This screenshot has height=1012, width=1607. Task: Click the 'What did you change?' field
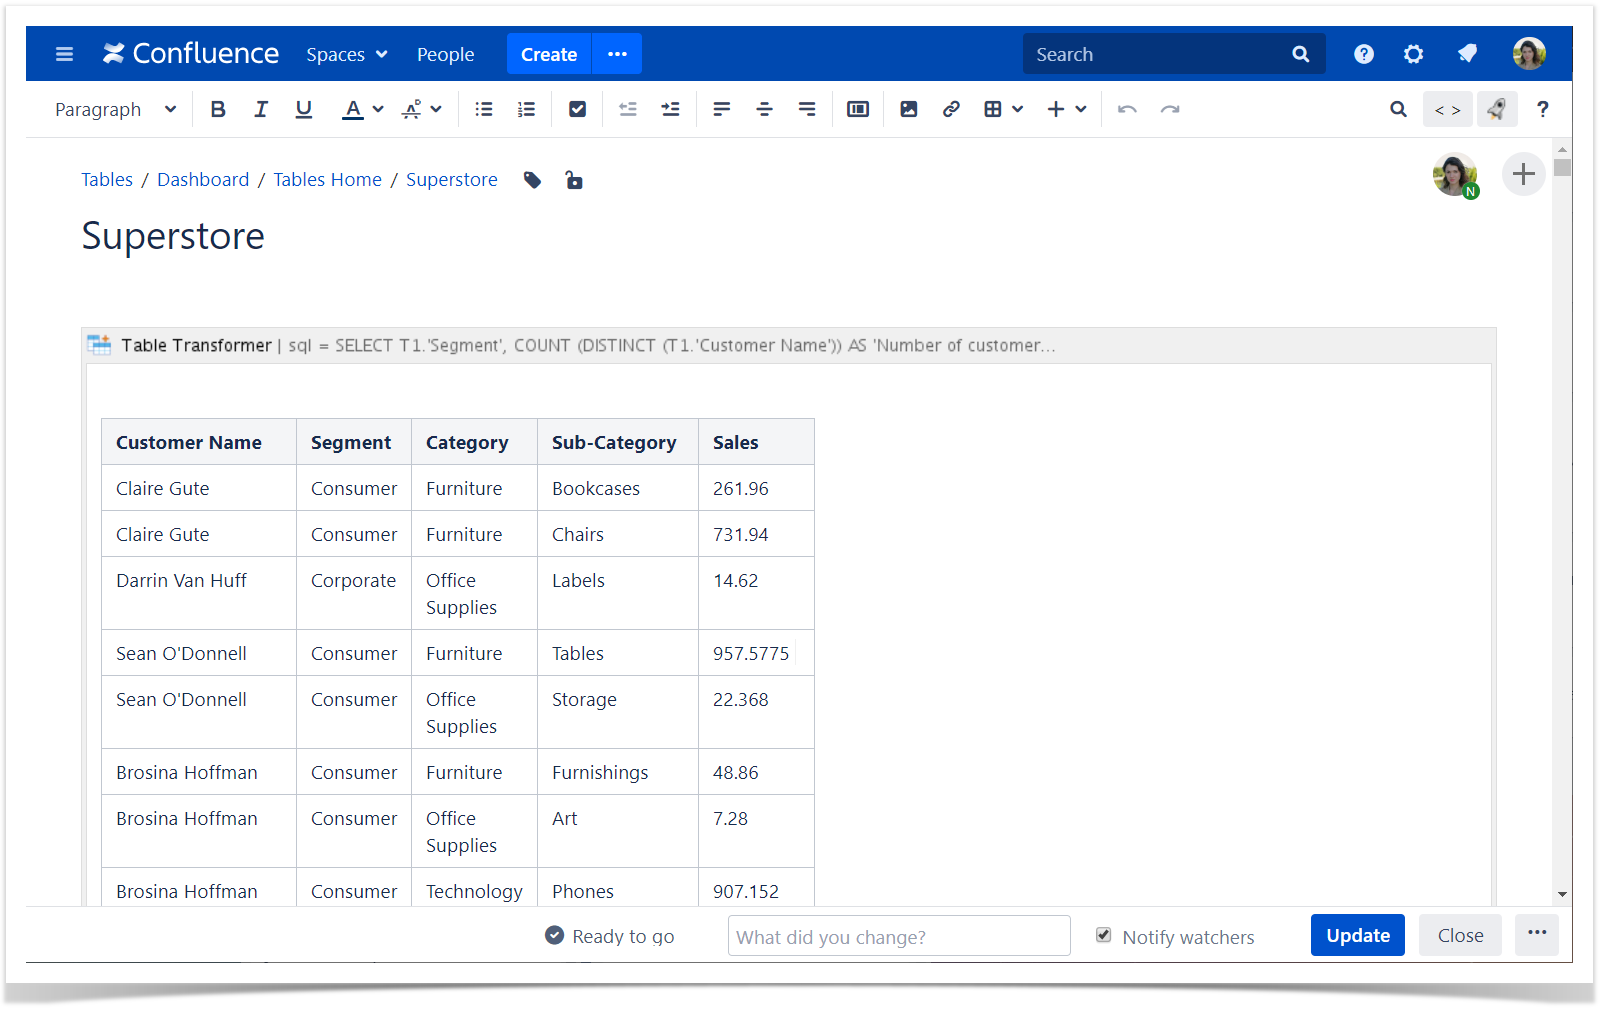(898, 936)
